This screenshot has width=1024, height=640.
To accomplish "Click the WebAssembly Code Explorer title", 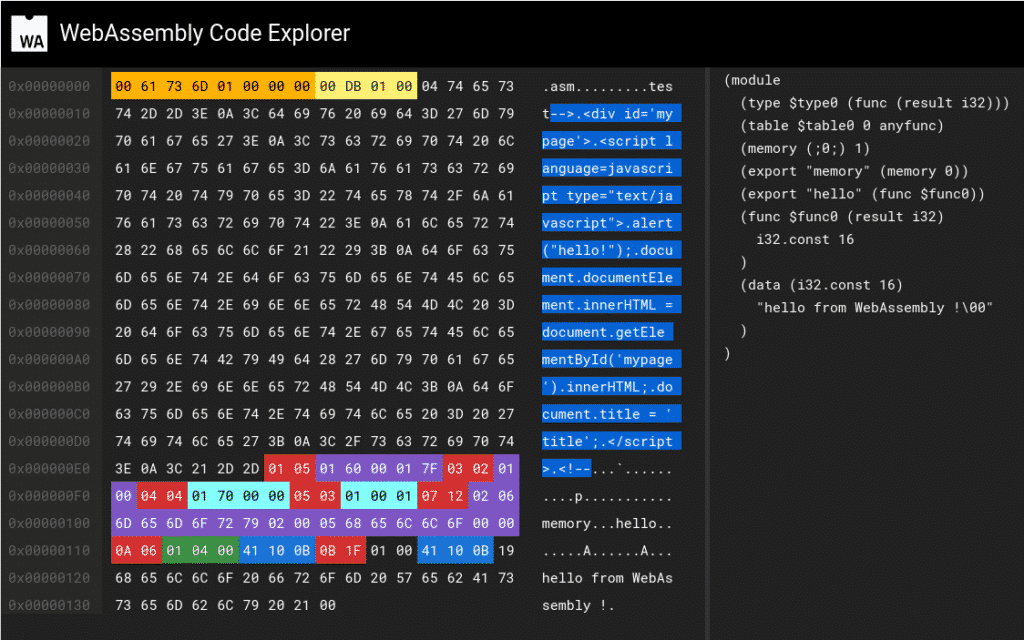I will (204, 33).
